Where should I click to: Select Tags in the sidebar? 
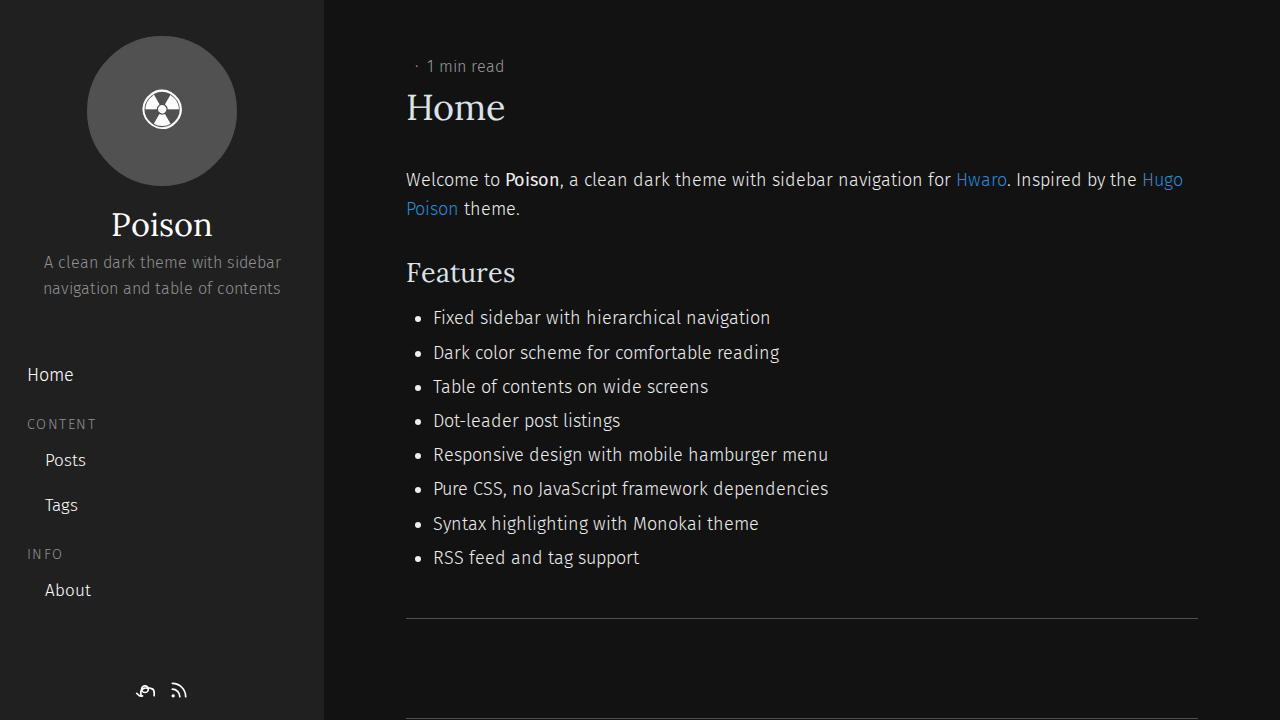coord(61,506)
